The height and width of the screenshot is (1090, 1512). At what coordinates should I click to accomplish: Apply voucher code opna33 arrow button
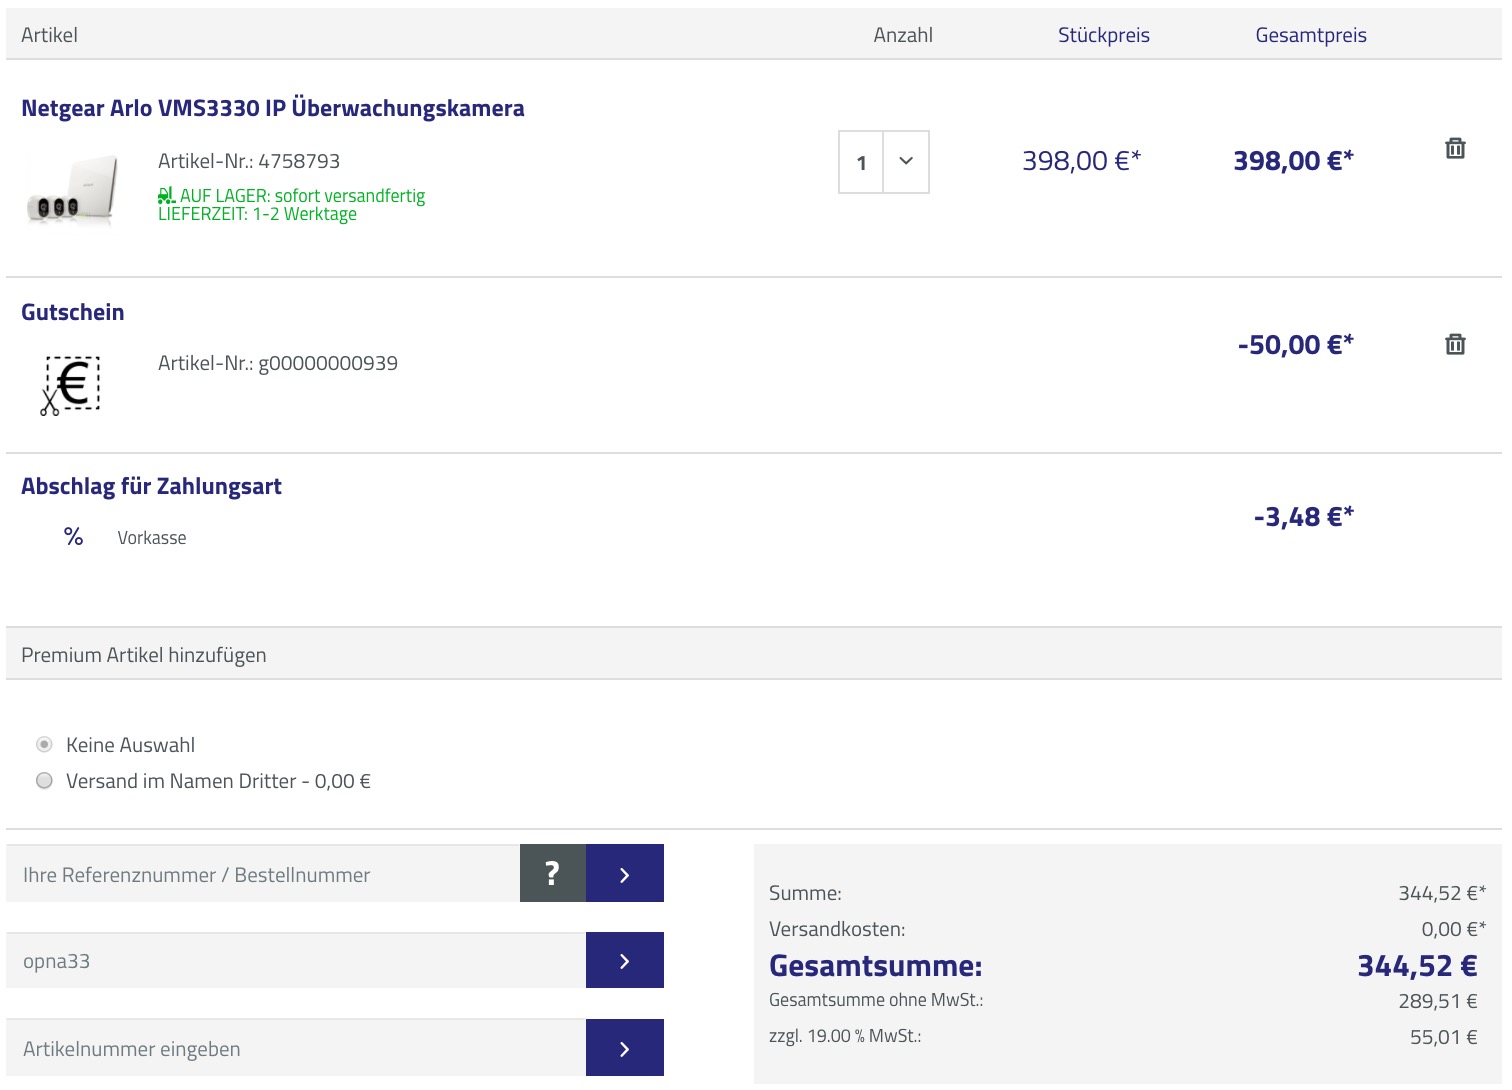(x=625, y=961)
